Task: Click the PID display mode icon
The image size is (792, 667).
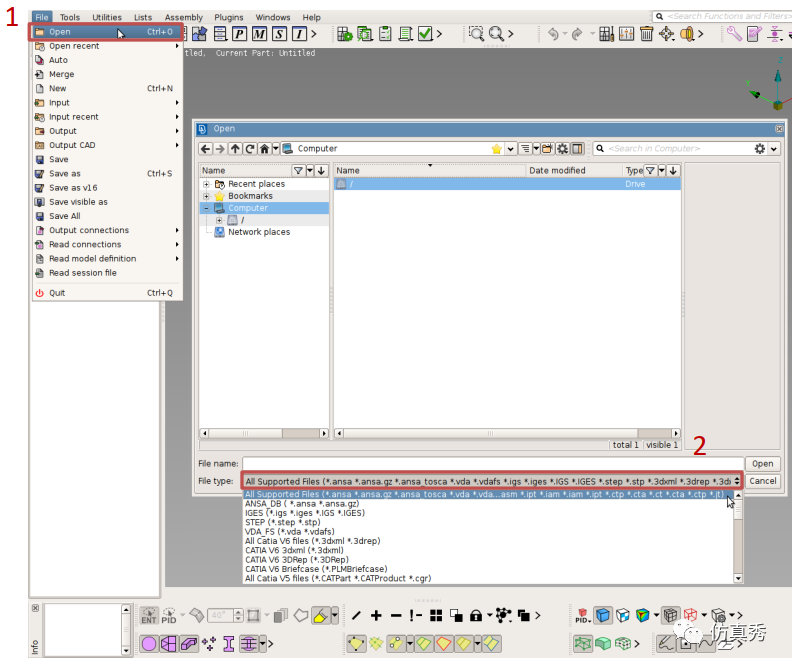Action: 582,615
